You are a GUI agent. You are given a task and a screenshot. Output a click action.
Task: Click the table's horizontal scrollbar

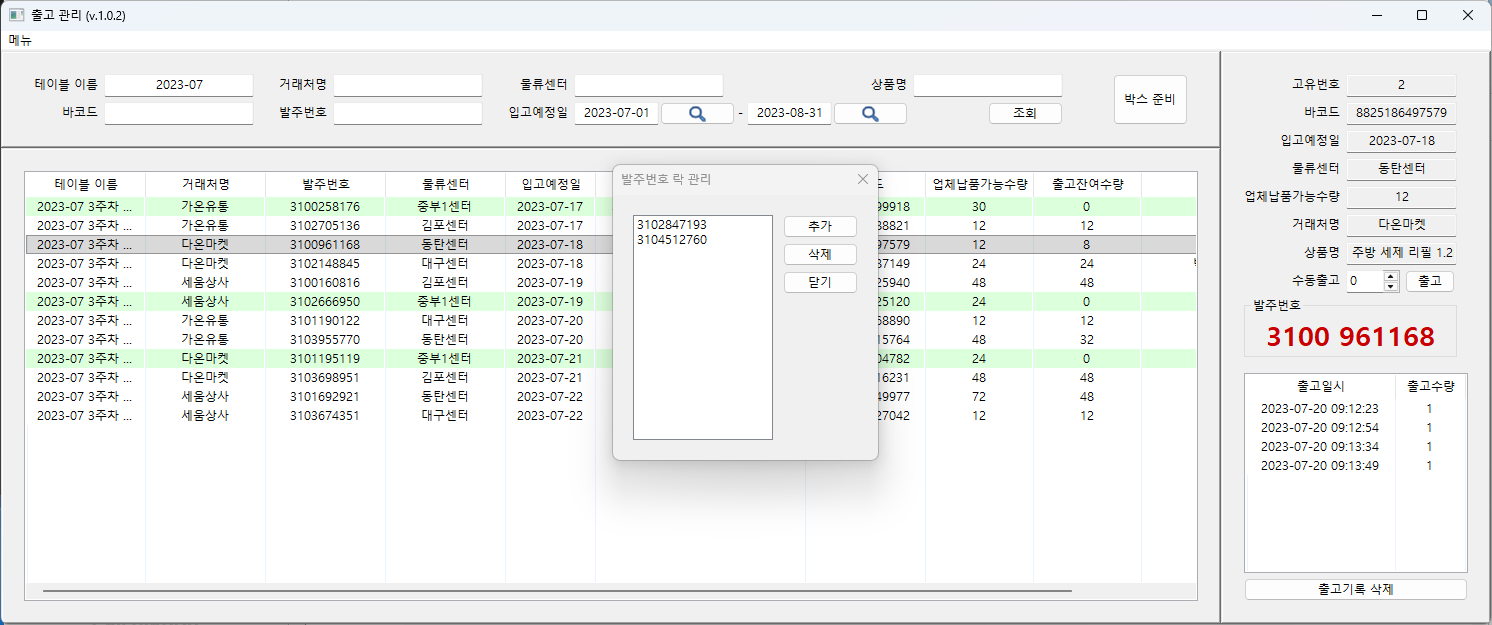557,591
